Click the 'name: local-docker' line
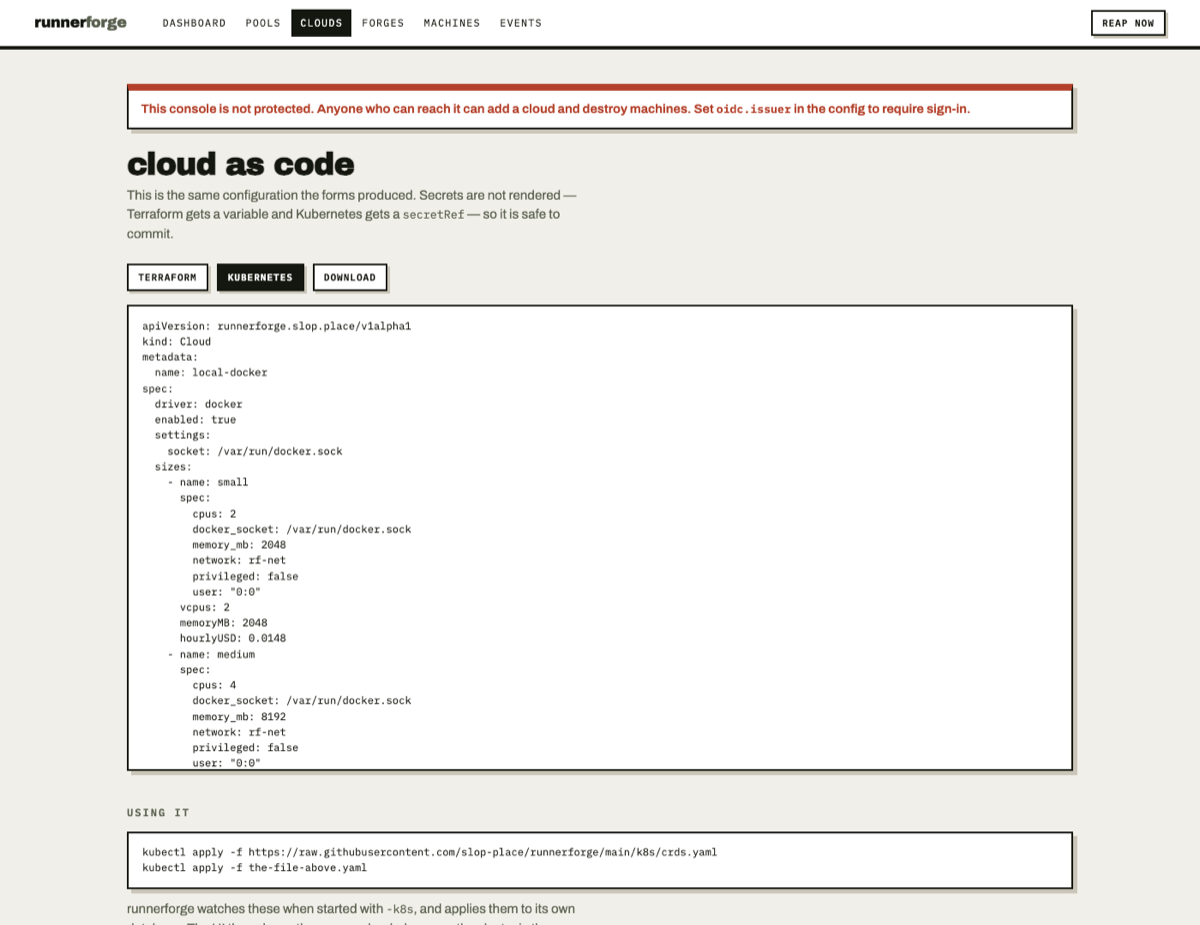The height and width of the screenshot is (925, 1200). pos(211,373)
